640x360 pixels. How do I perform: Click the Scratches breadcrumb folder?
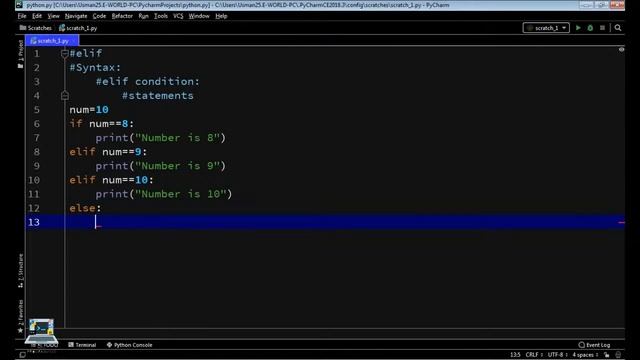point(36,28)
